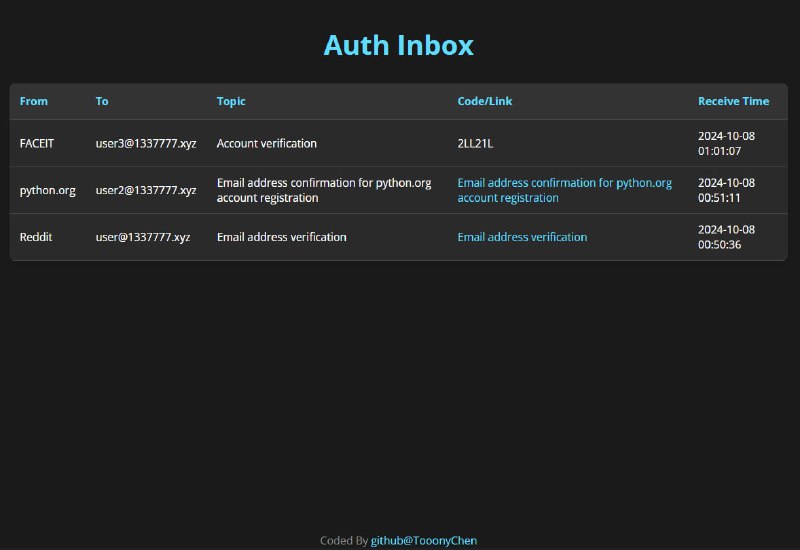
Task: Click the To column header
Action: click(102, 101)
